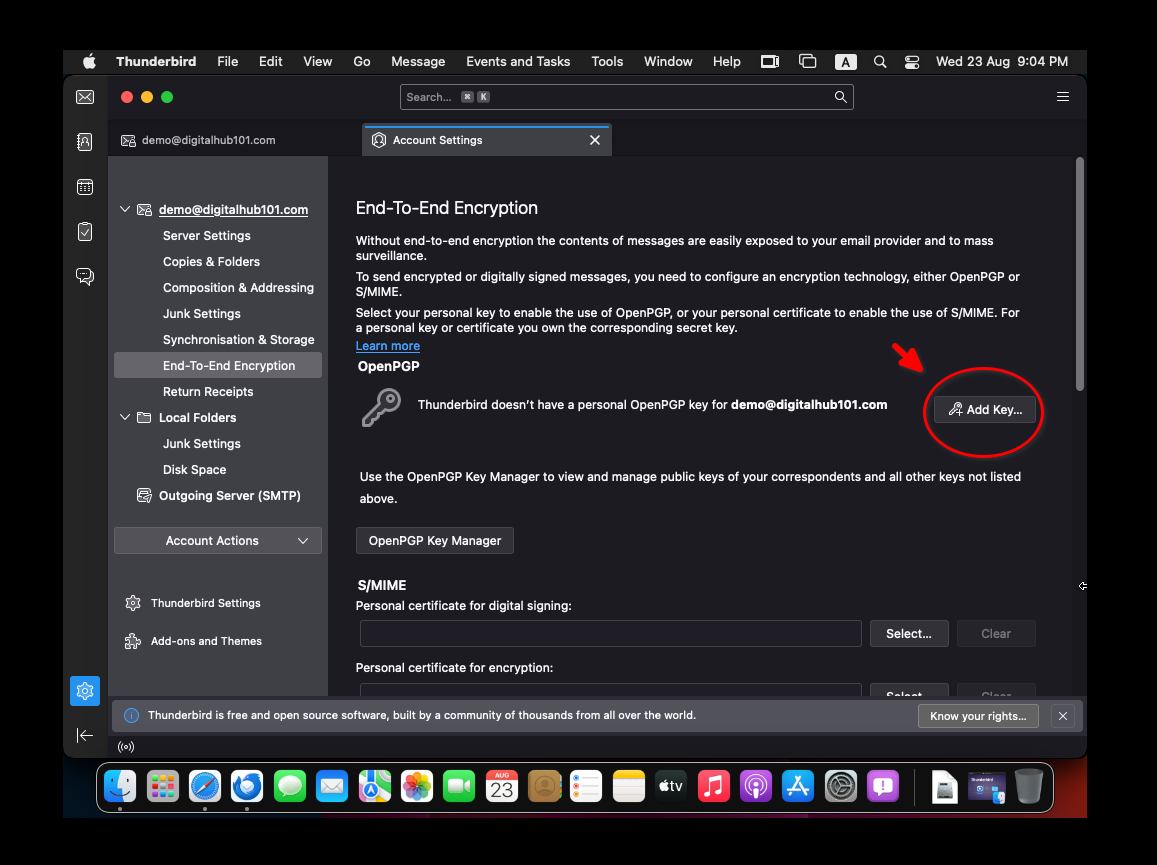Open the OpenPGP Key Manager
Image resolution: width=1157 pixels, height=865 pixels.
(x=435, y=541)
